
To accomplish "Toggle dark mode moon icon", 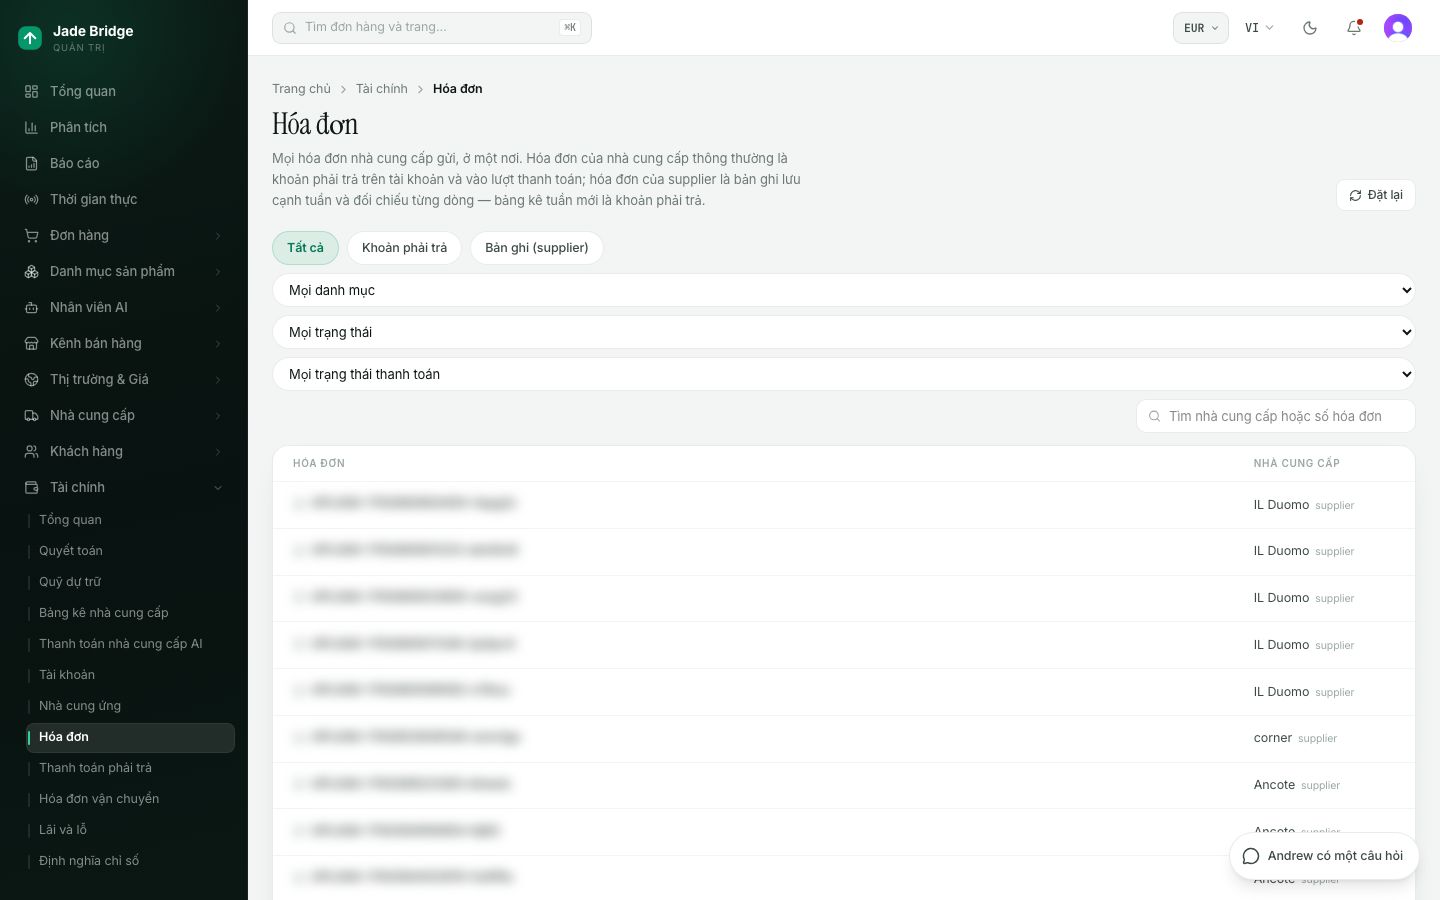I will pos(1310,28).
